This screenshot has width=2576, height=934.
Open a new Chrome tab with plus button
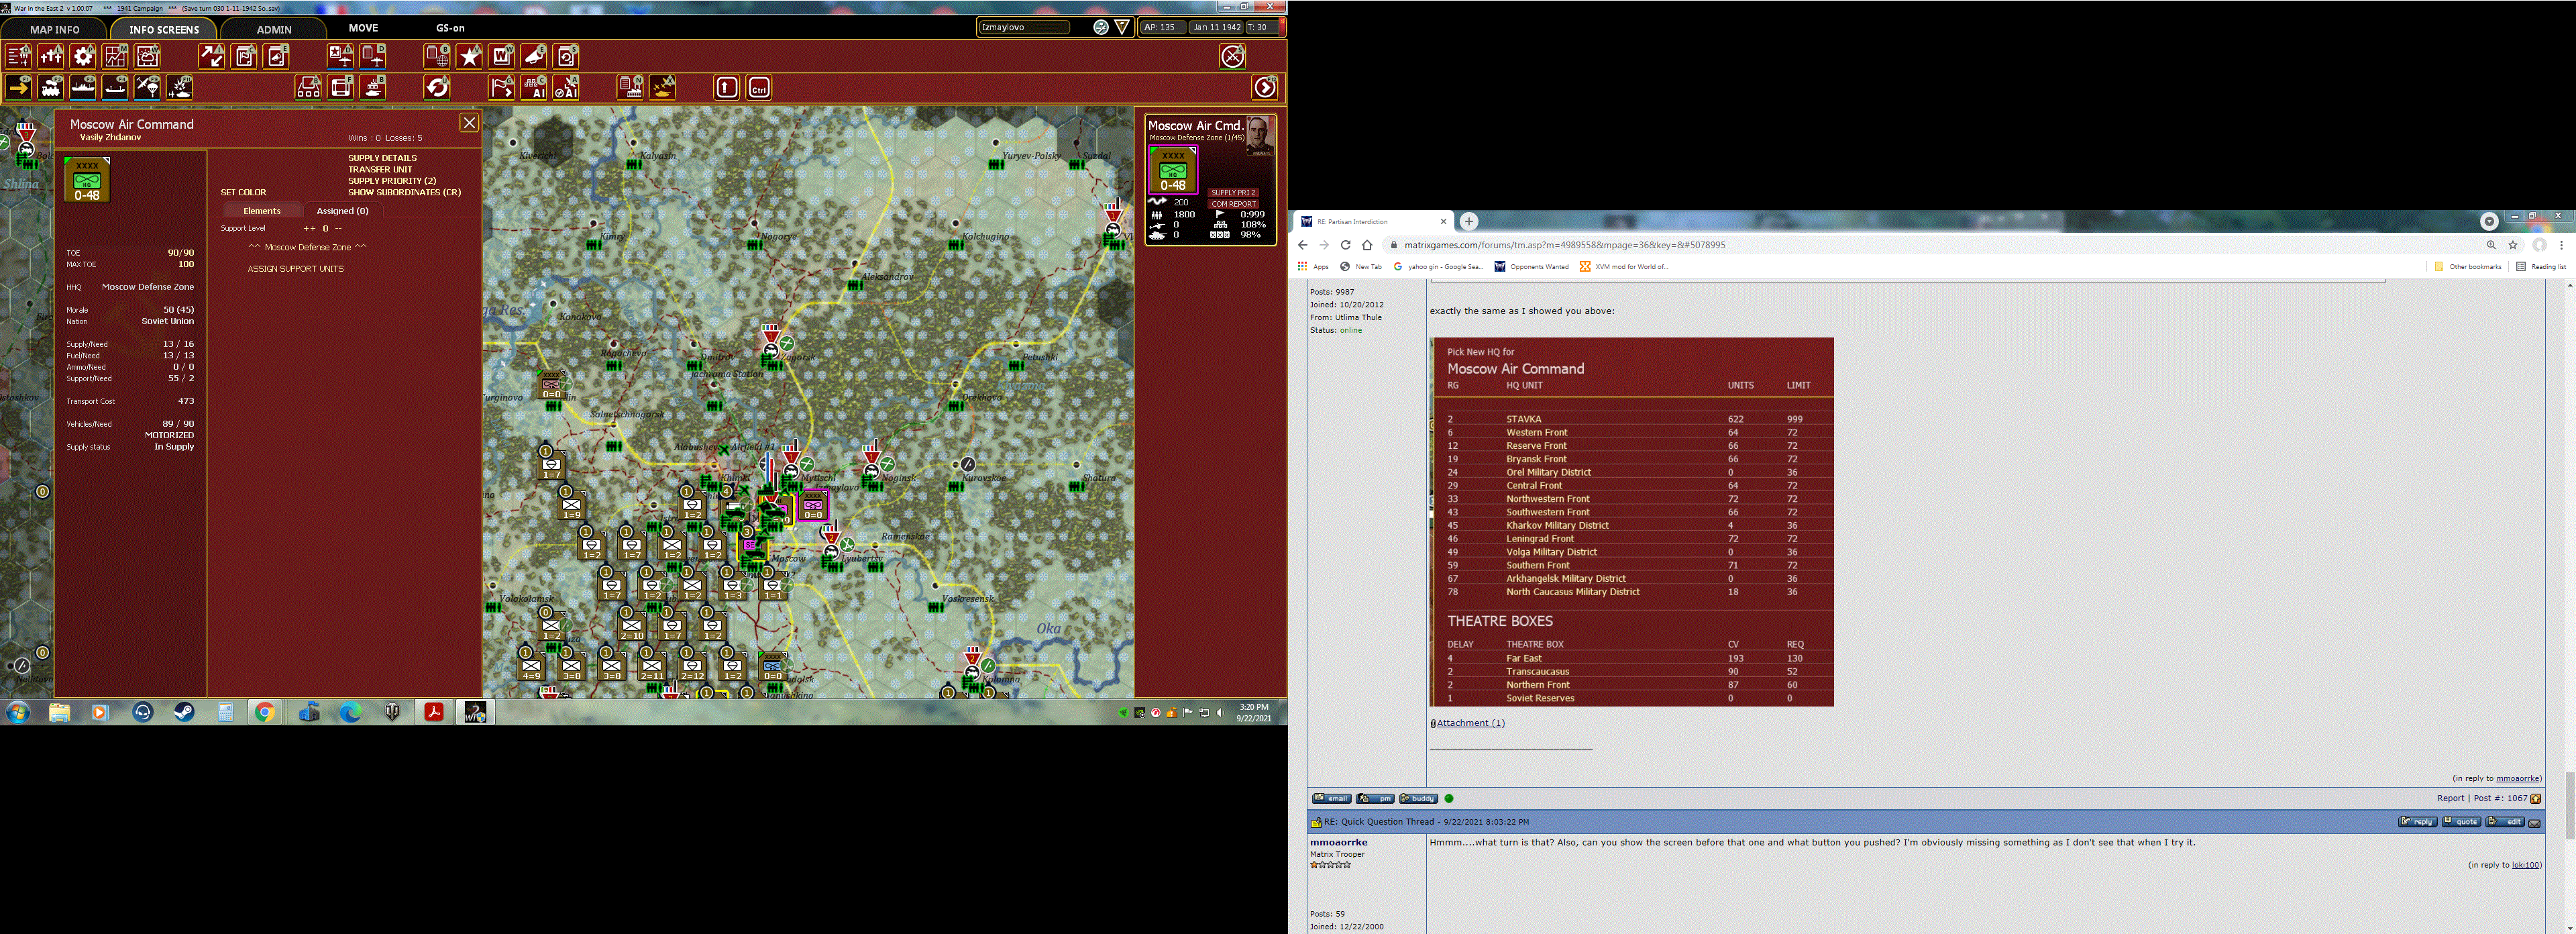(x=1468, y=221)
